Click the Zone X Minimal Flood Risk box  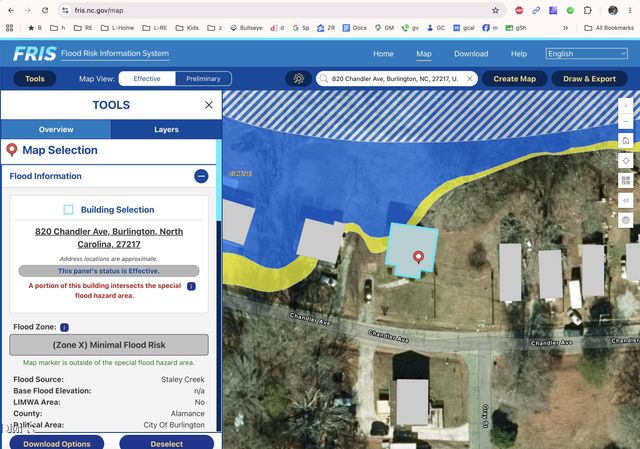tap(109, 345)
